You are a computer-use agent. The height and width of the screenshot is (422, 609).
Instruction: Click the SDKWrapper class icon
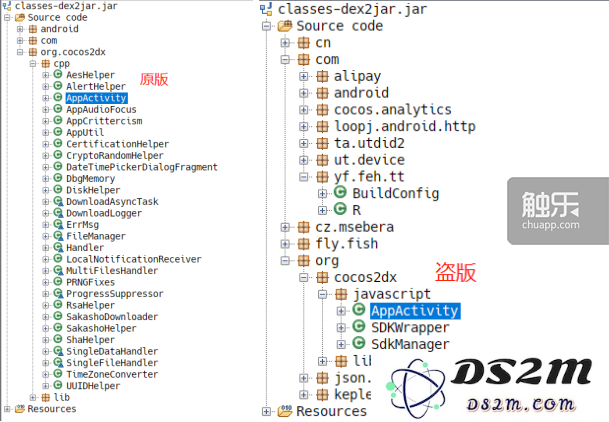[x=358, y=326]
